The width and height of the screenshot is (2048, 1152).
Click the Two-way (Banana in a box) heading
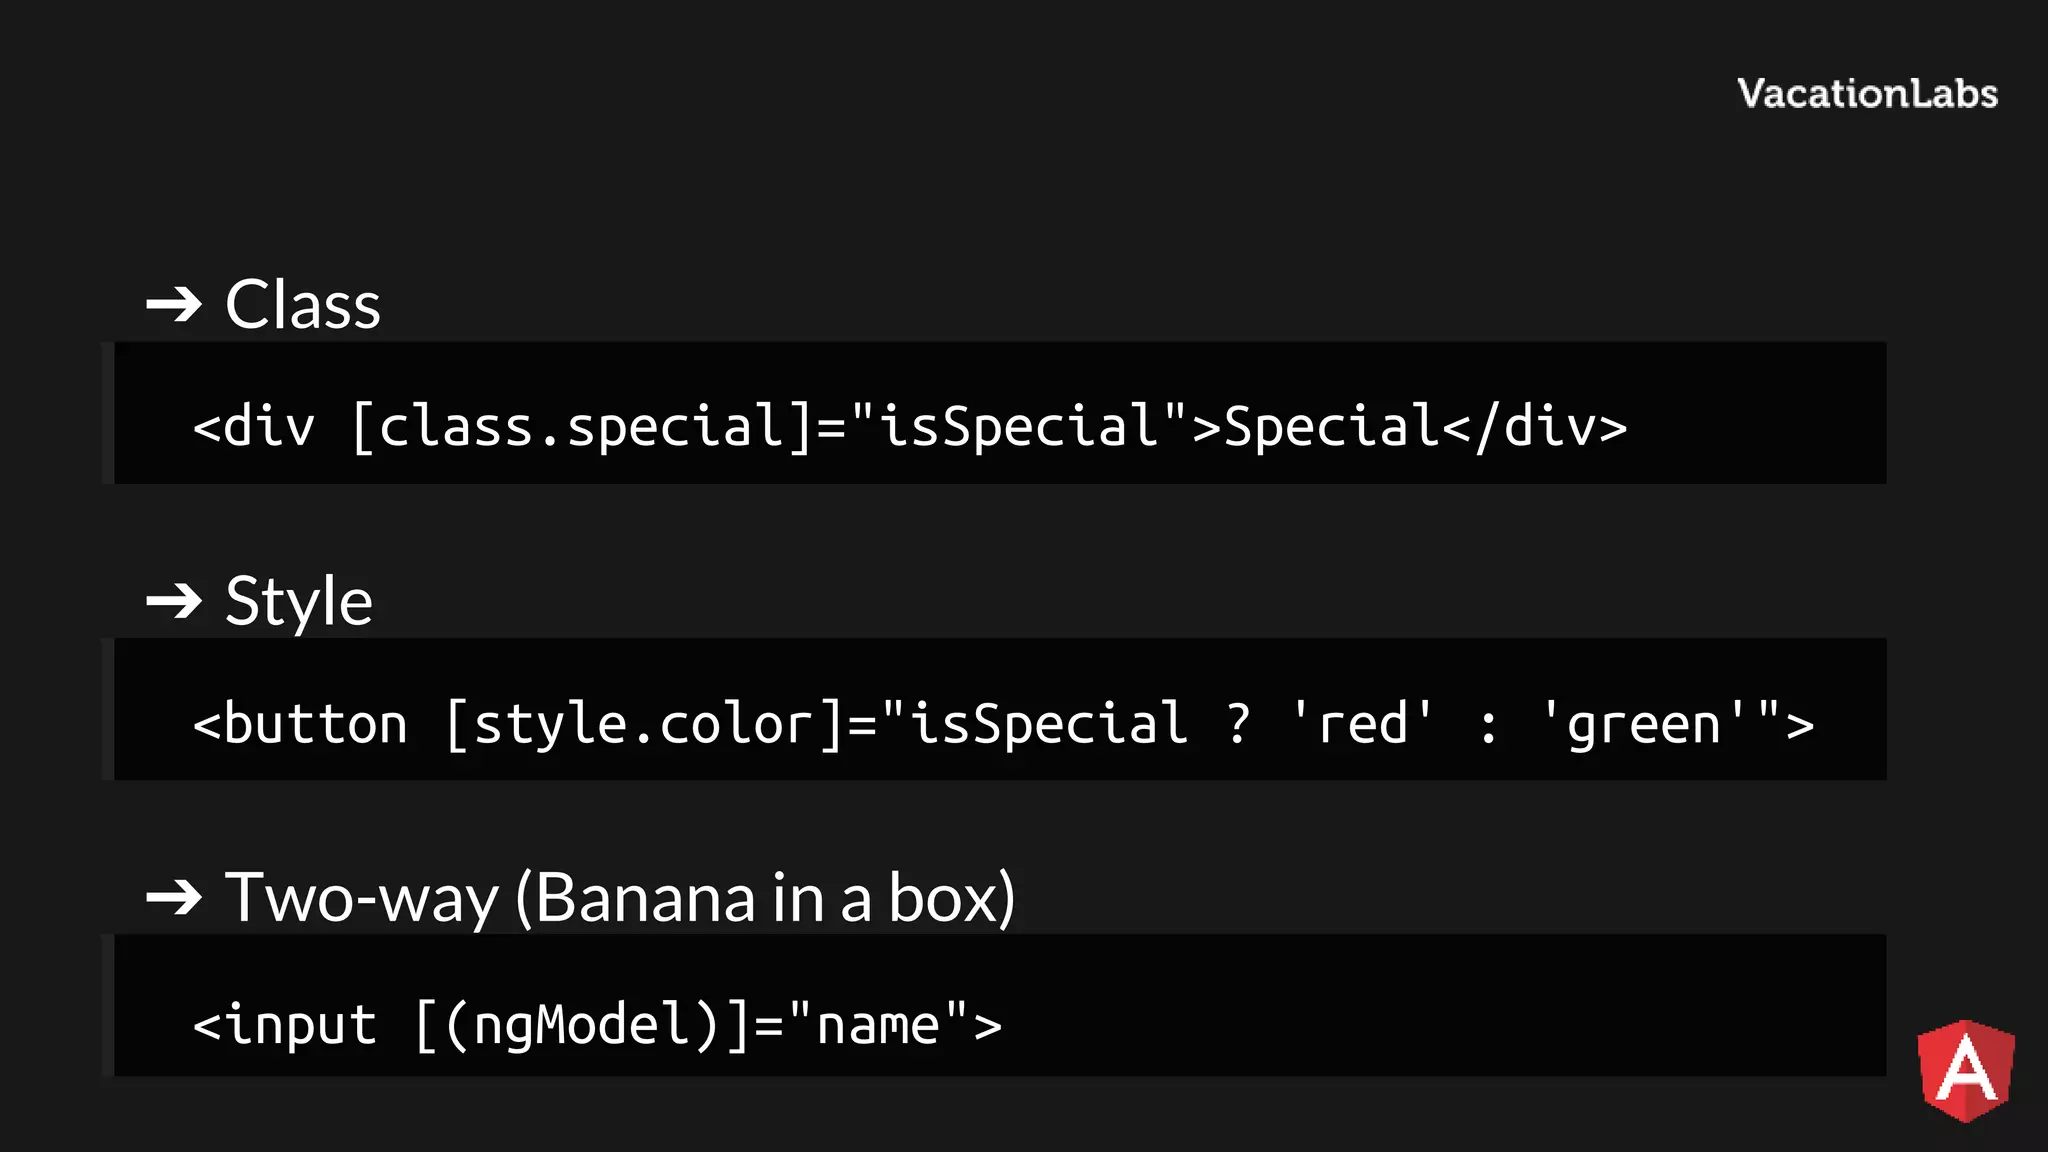pos(620,897)
